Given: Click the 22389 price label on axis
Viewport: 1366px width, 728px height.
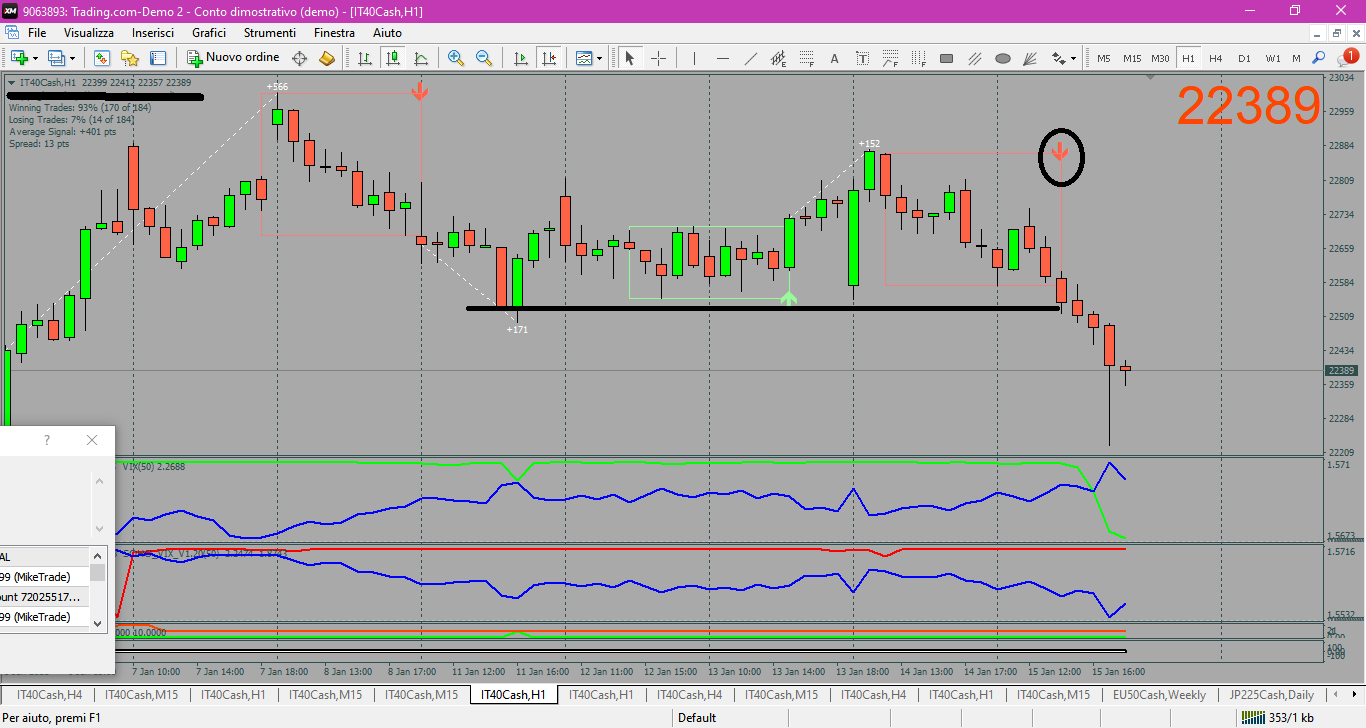Looking at the screenshot, I should tap(1341, 371).
